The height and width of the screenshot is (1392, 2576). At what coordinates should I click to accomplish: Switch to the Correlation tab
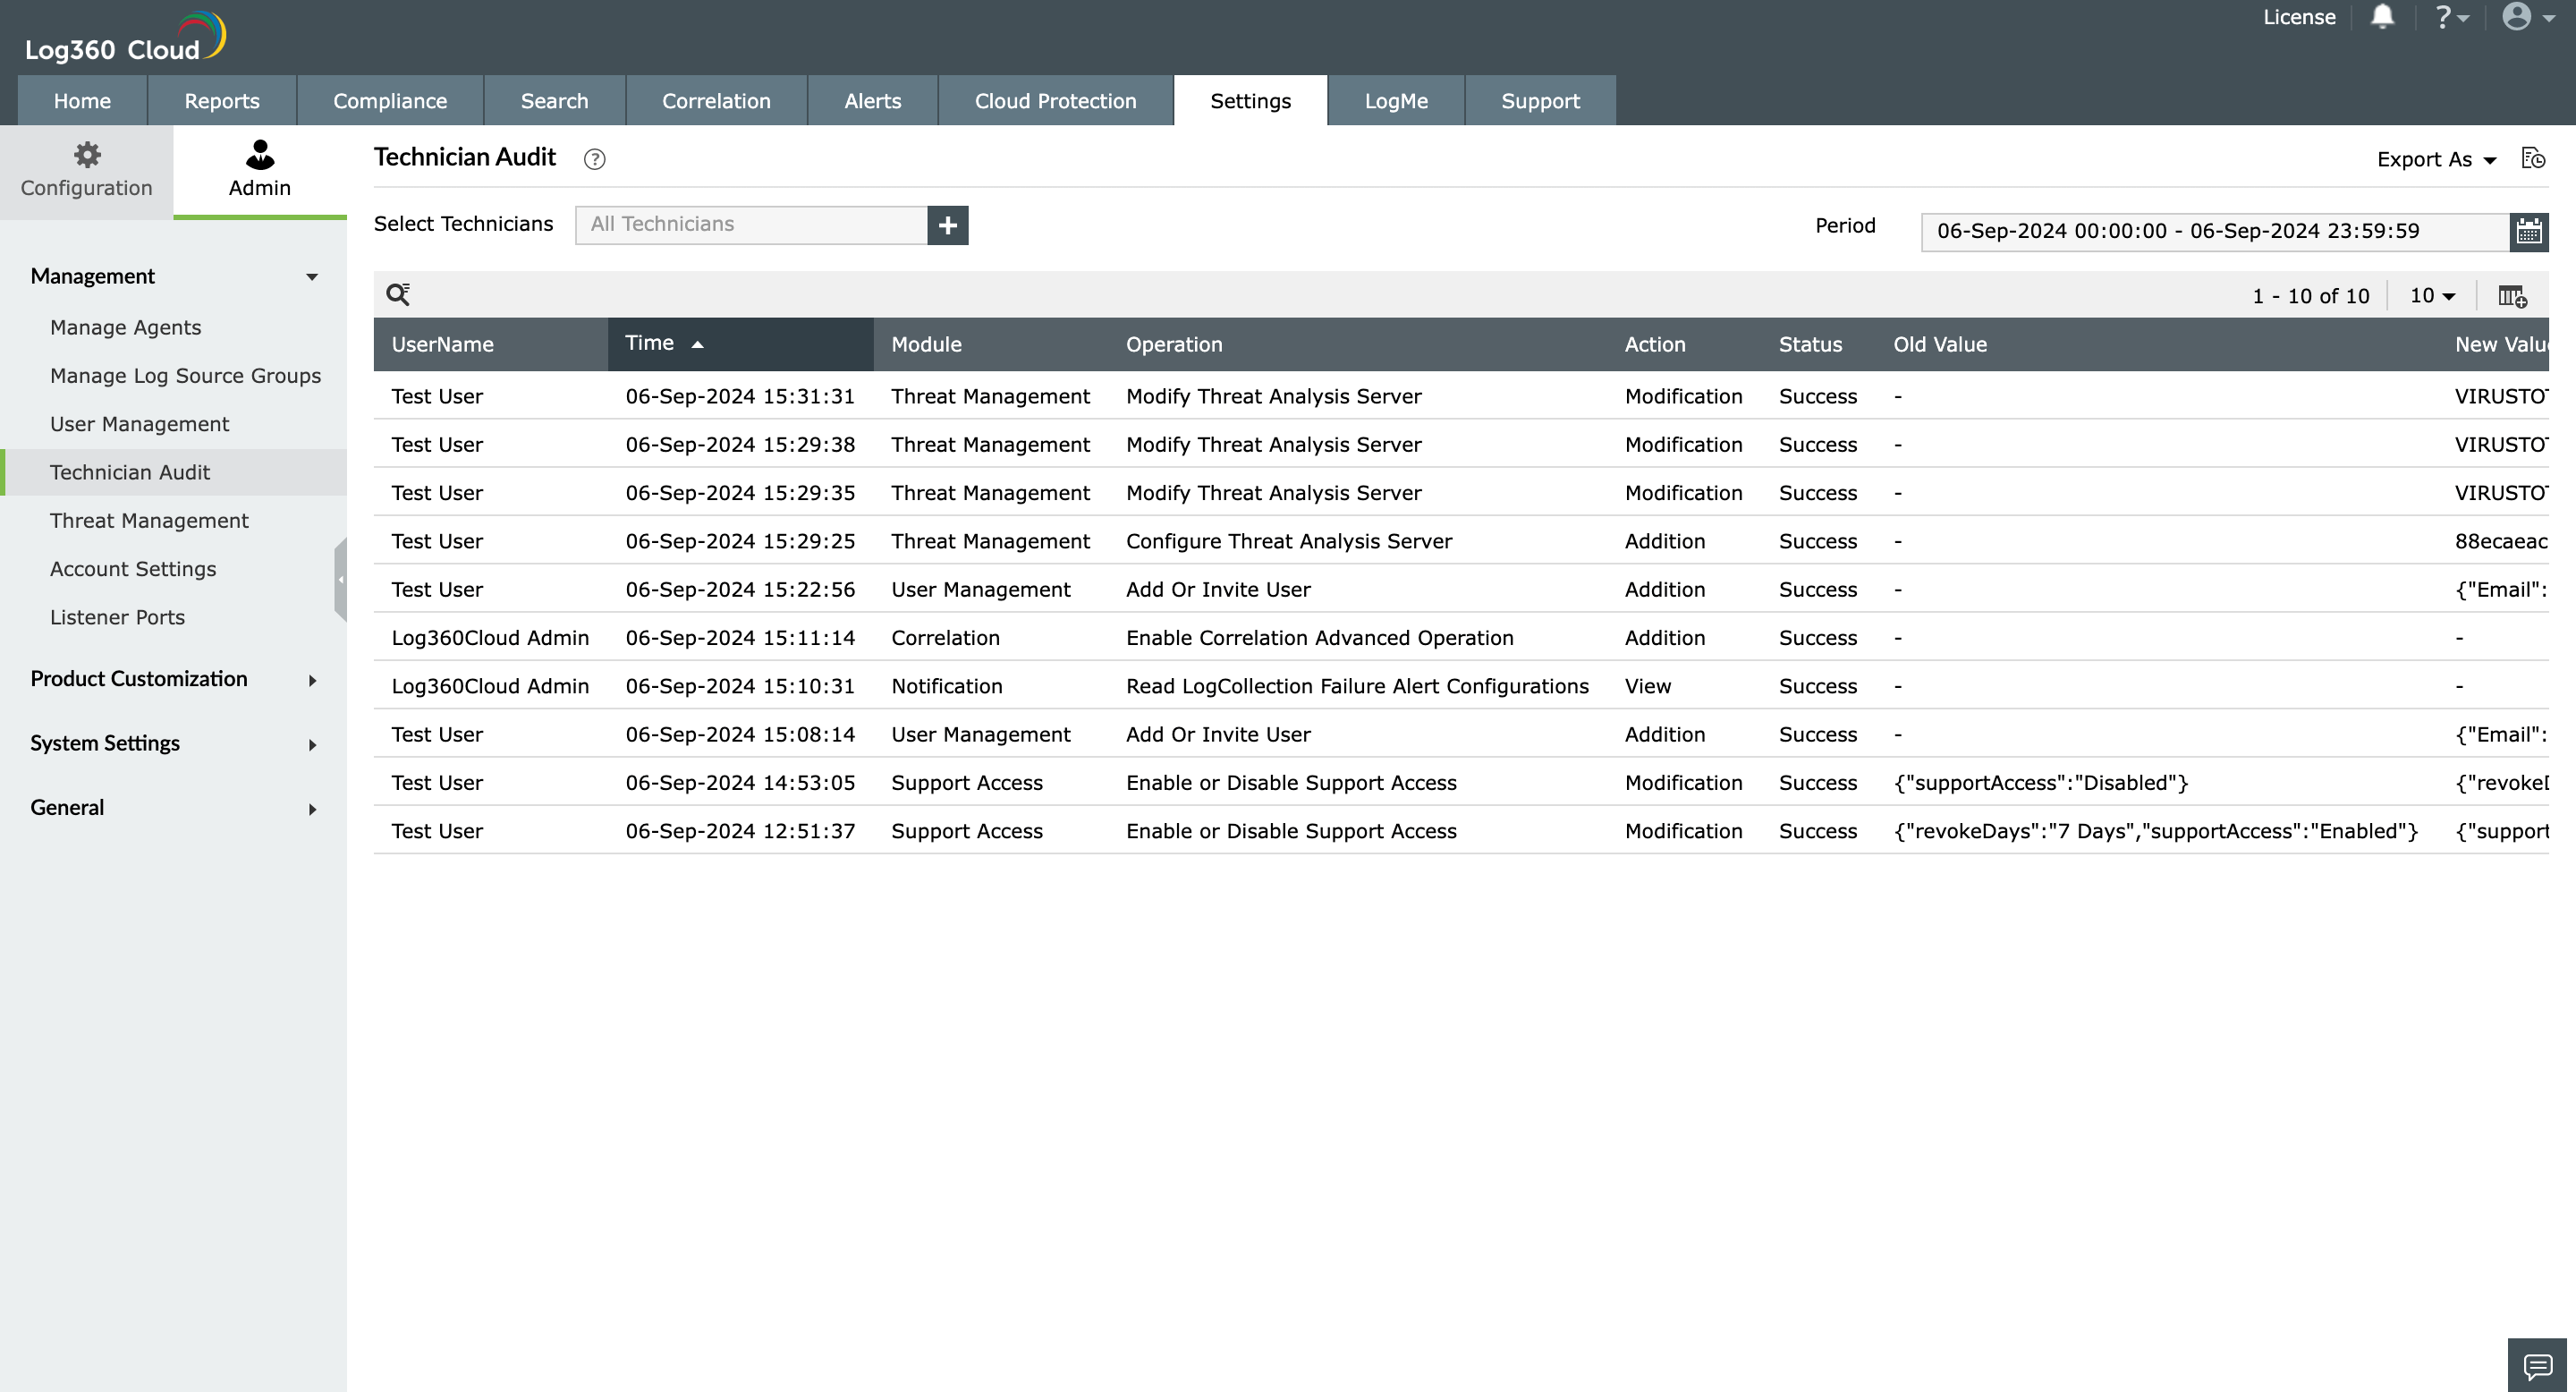click(716, 101)
